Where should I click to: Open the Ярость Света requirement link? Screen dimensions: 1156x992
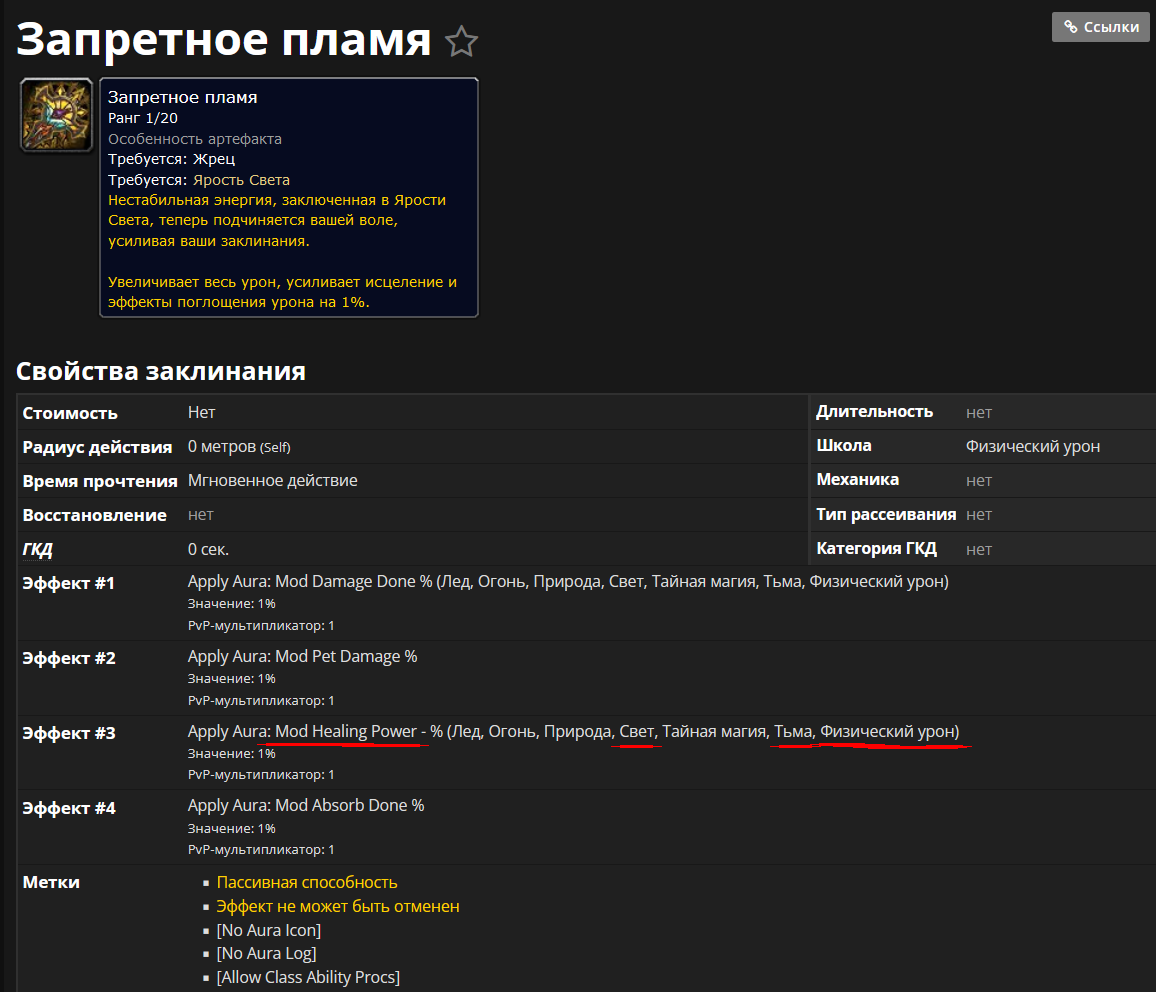[x=241, y=180]
